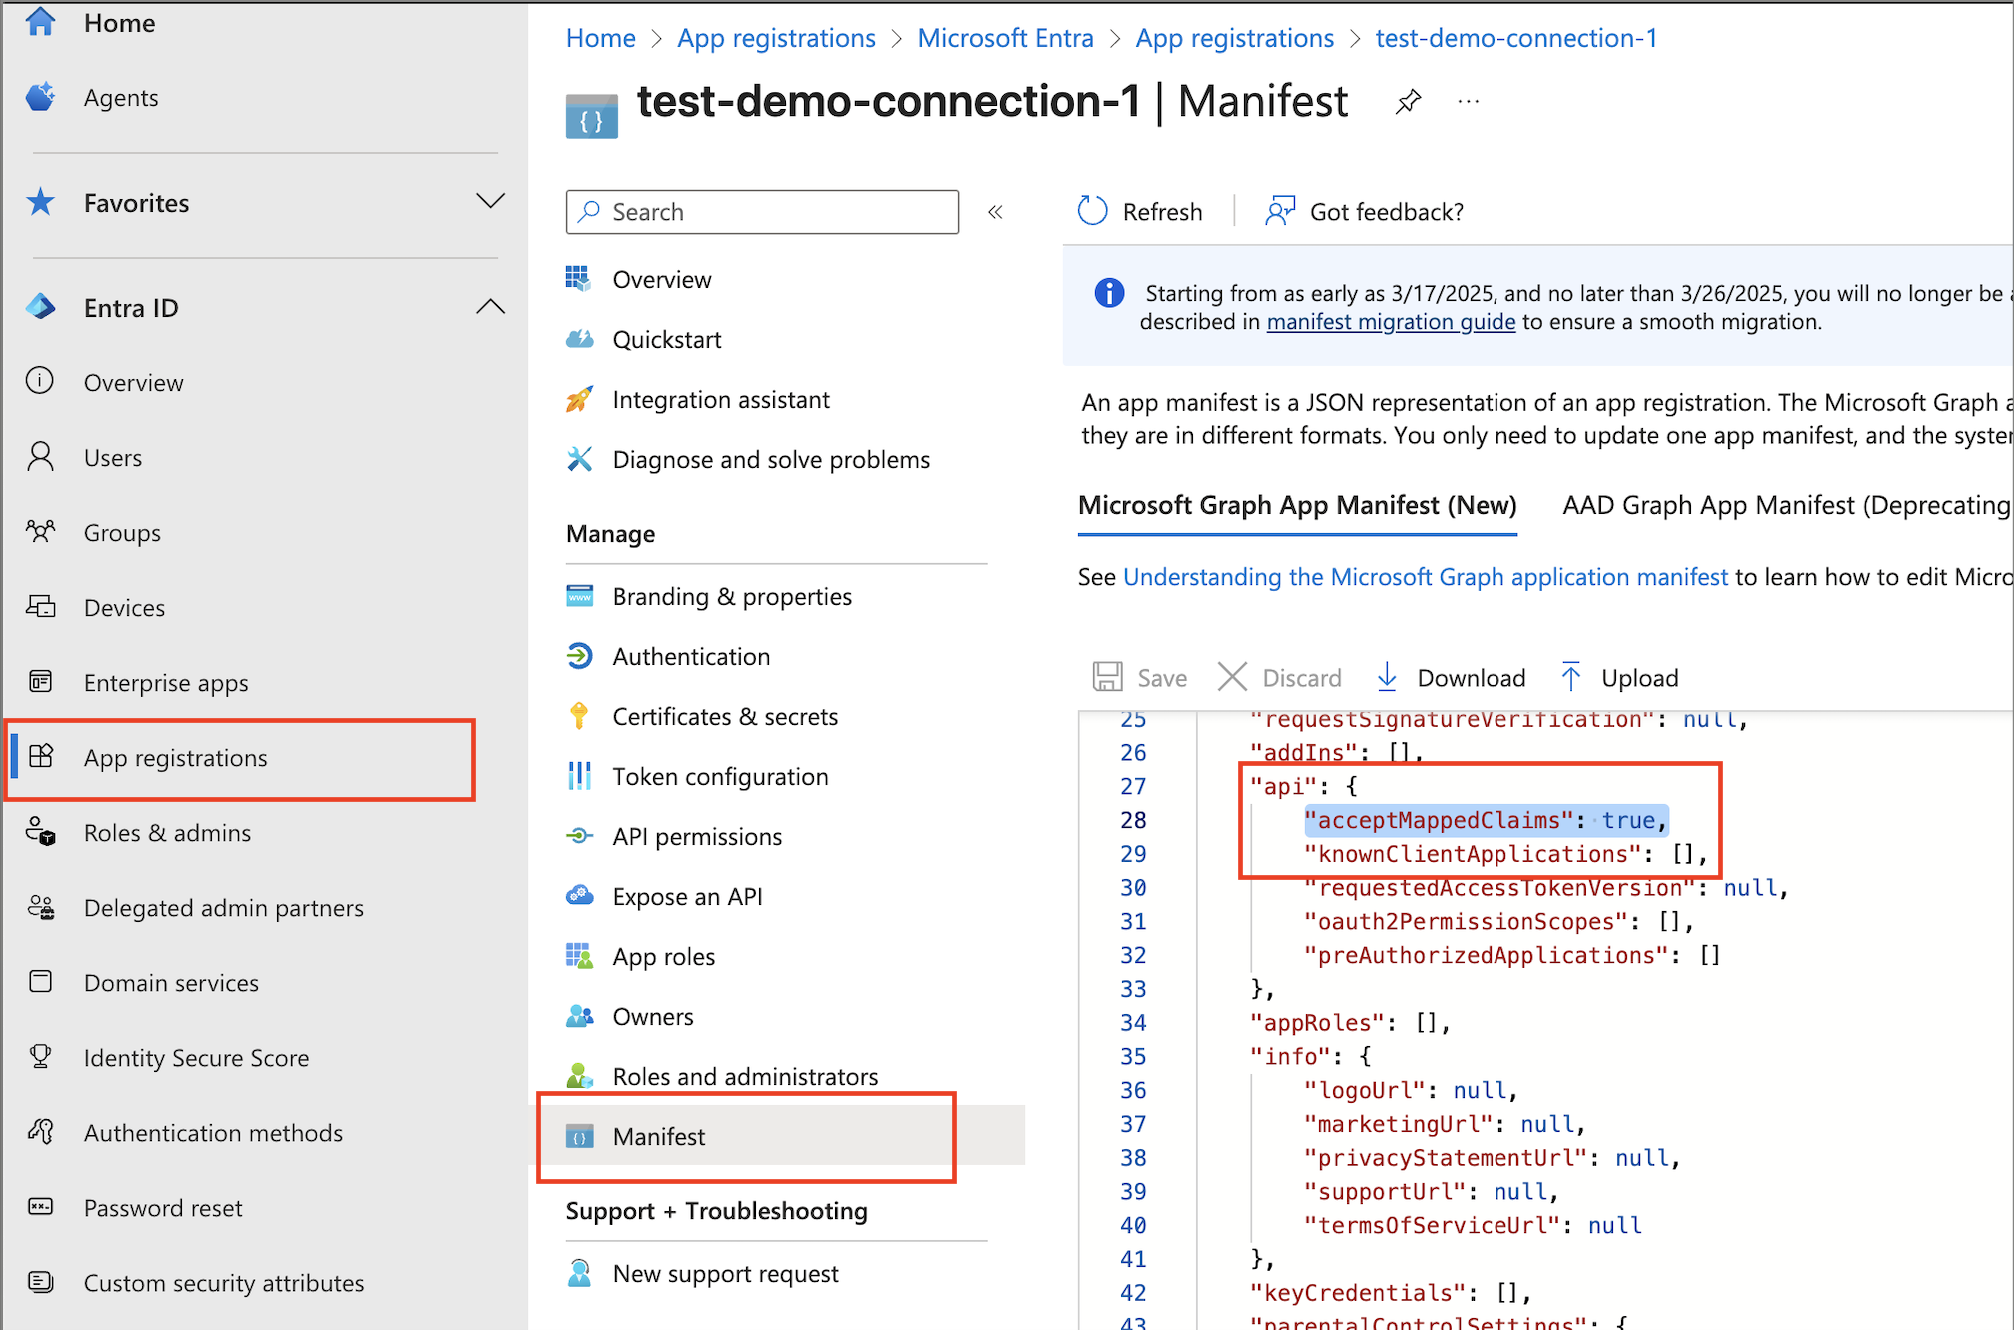Open Understanding the Microsoft Graph application manifest link
Screen dimensions: 2014x1330
coord(1425,577)
